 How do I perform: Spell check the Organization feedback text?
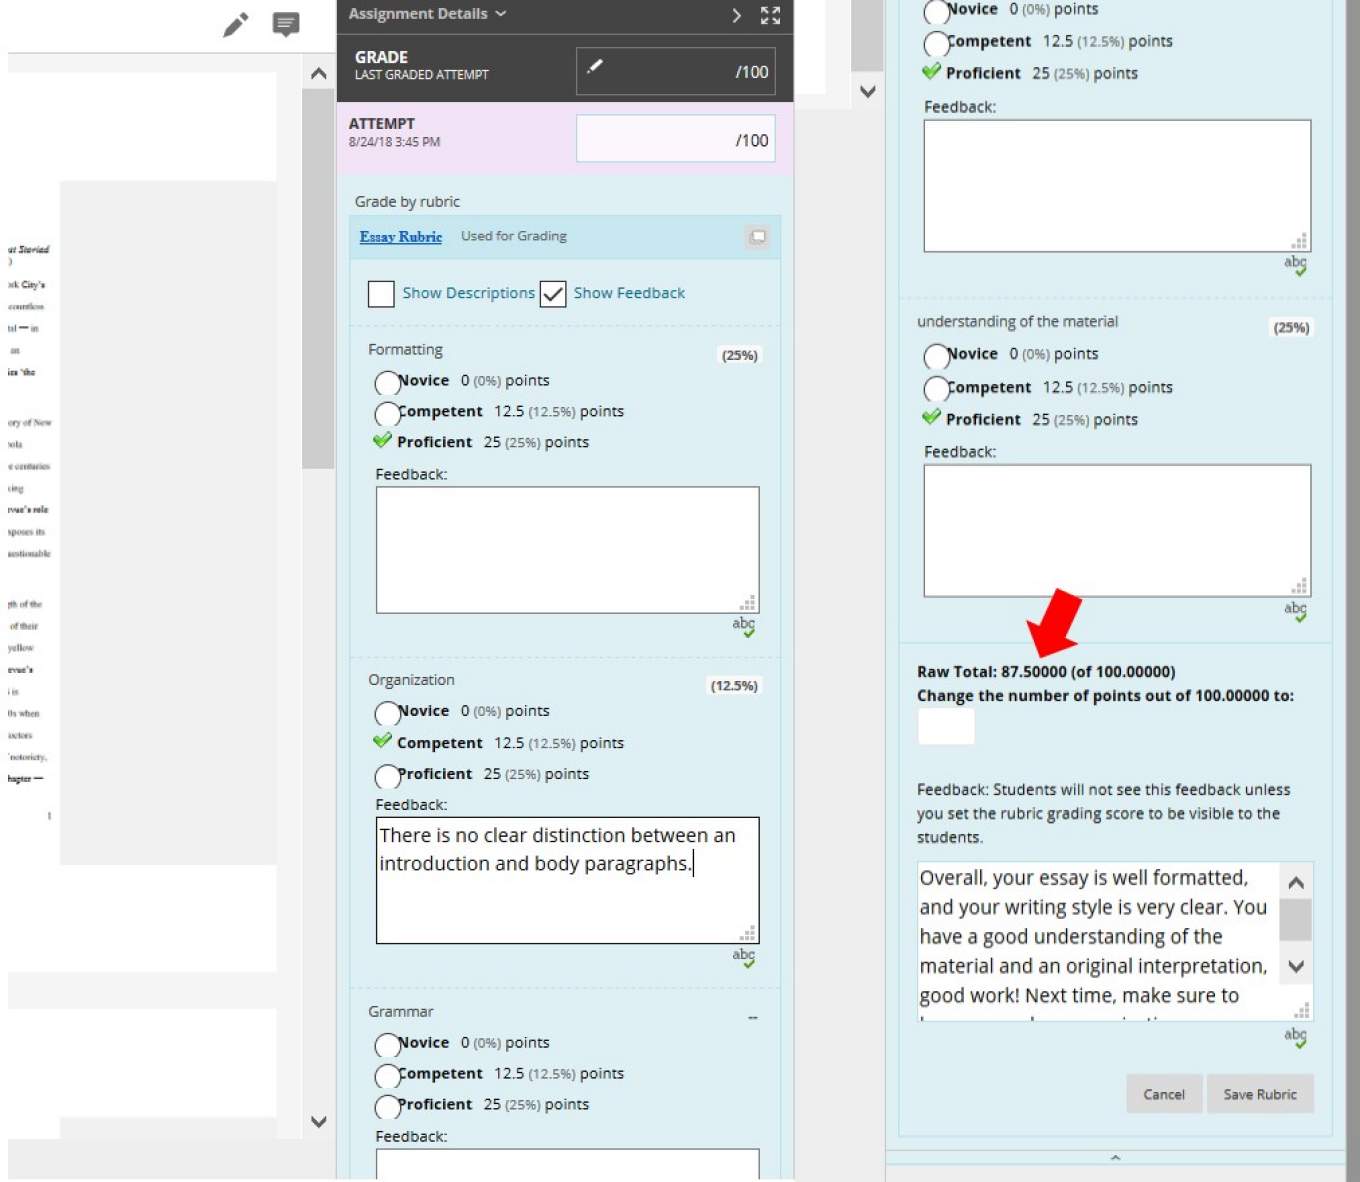coord(745,957)
